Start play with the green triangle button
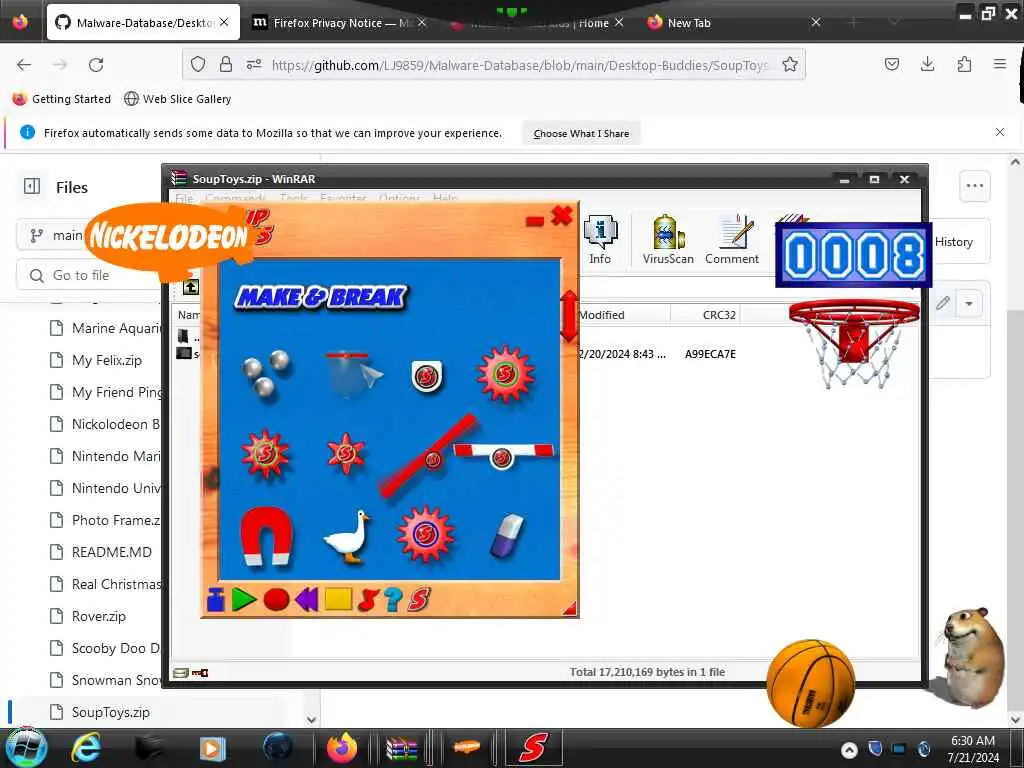The image size is (1024, 768). tap(244, 600)
